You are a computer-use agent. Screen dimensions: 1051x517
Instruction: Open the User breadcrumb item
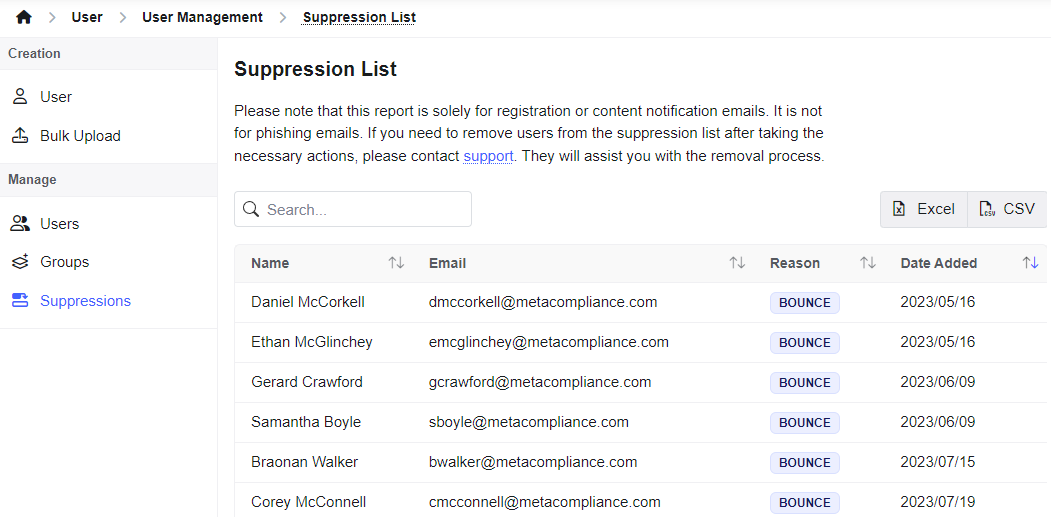[87, 17]
